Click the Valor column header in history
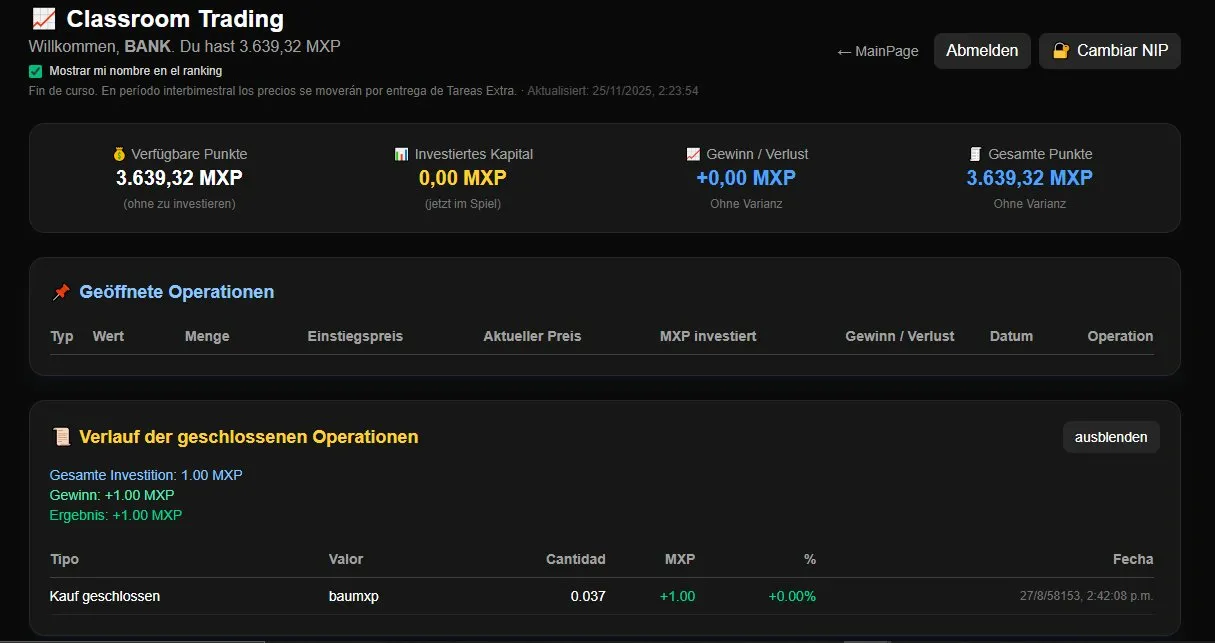Image resolution: width=1215 pixels, height=643 pixels. click(346, 559)
